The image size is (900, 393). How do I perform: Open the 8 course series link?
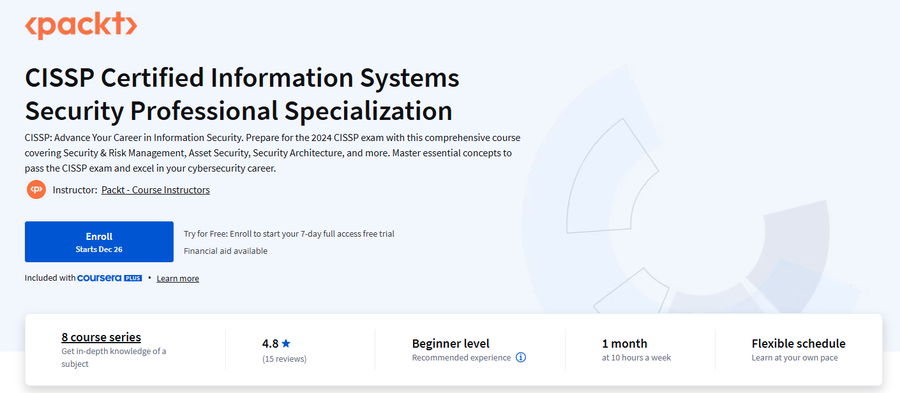[x=101, y=337]
